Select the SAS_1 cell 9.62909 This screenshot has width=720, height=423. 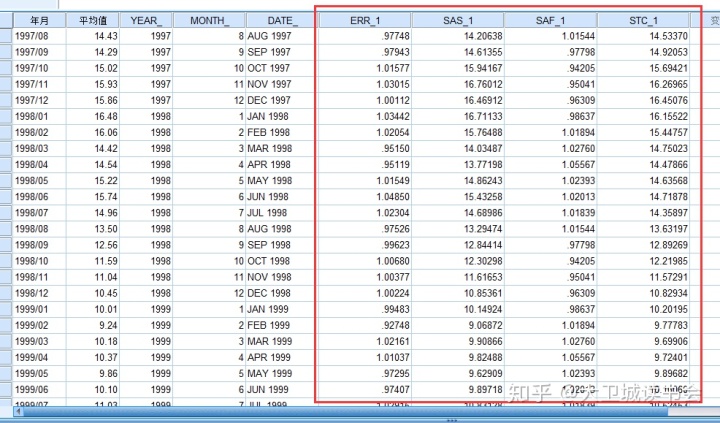[x=458, y=374]
